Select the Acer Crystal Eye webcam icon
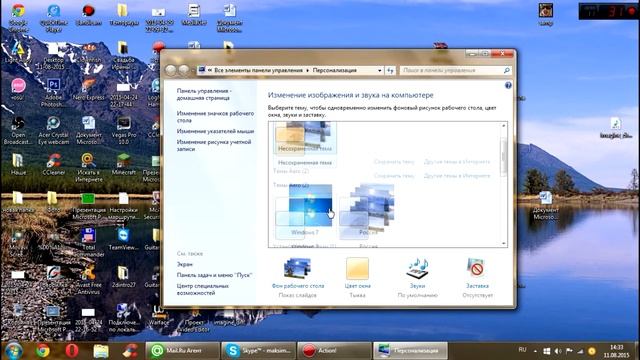The width and height of the screenshot is (640, 360). (x=53, y=130)
